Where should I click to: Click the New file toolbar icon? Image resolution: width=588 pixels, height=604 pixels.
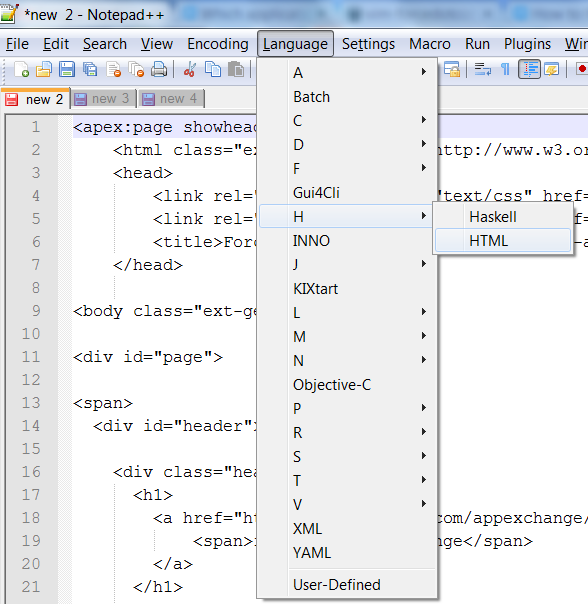22,70
